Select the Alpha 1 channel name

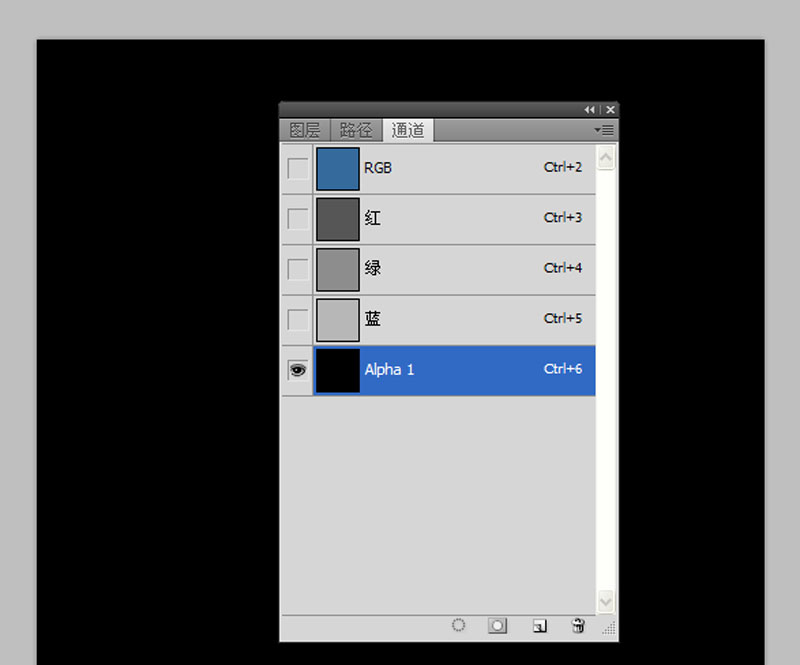(389, 370)
